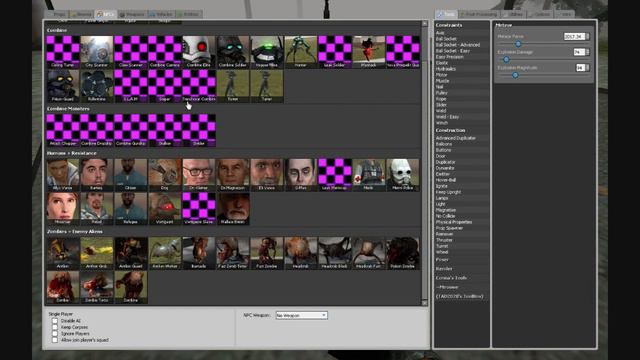Adjust the Meteor Force slider

pos(518,44)
